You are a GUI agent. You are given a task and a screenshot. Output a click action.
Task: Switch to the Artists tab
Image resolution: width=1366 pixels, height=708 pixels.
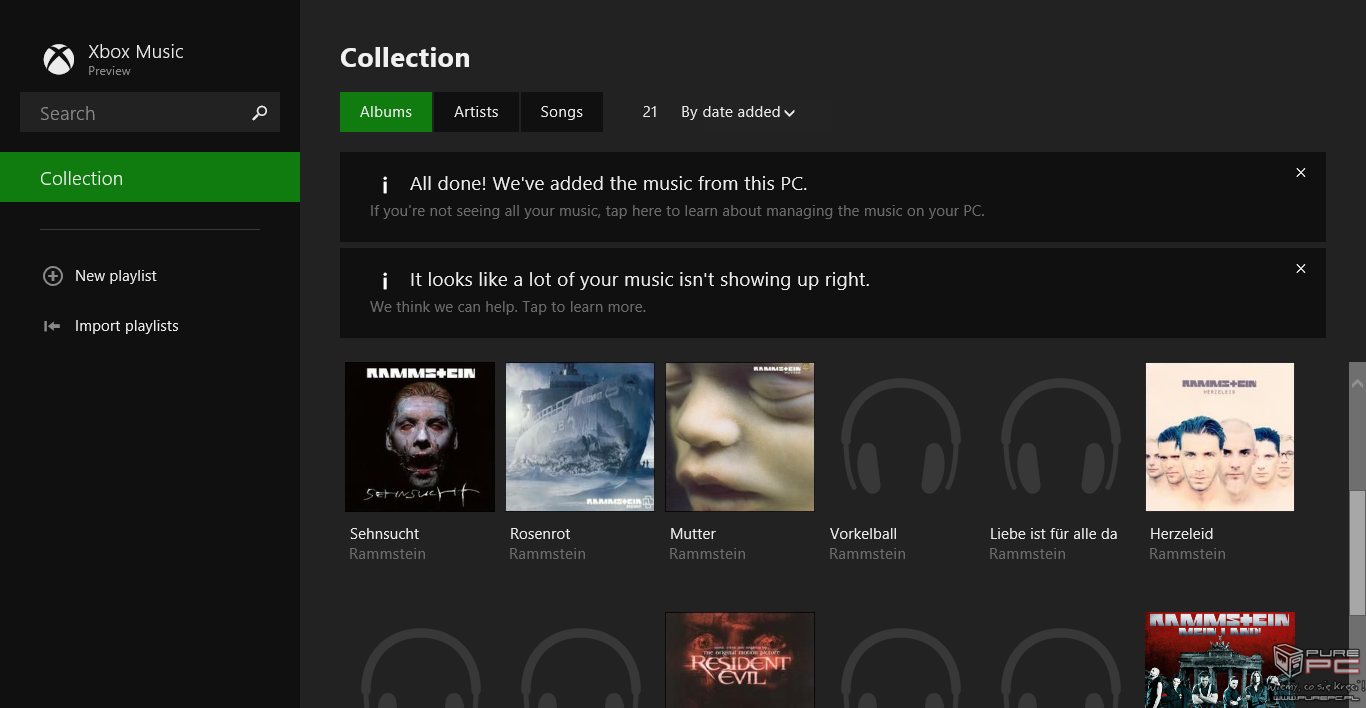point(476,112)
